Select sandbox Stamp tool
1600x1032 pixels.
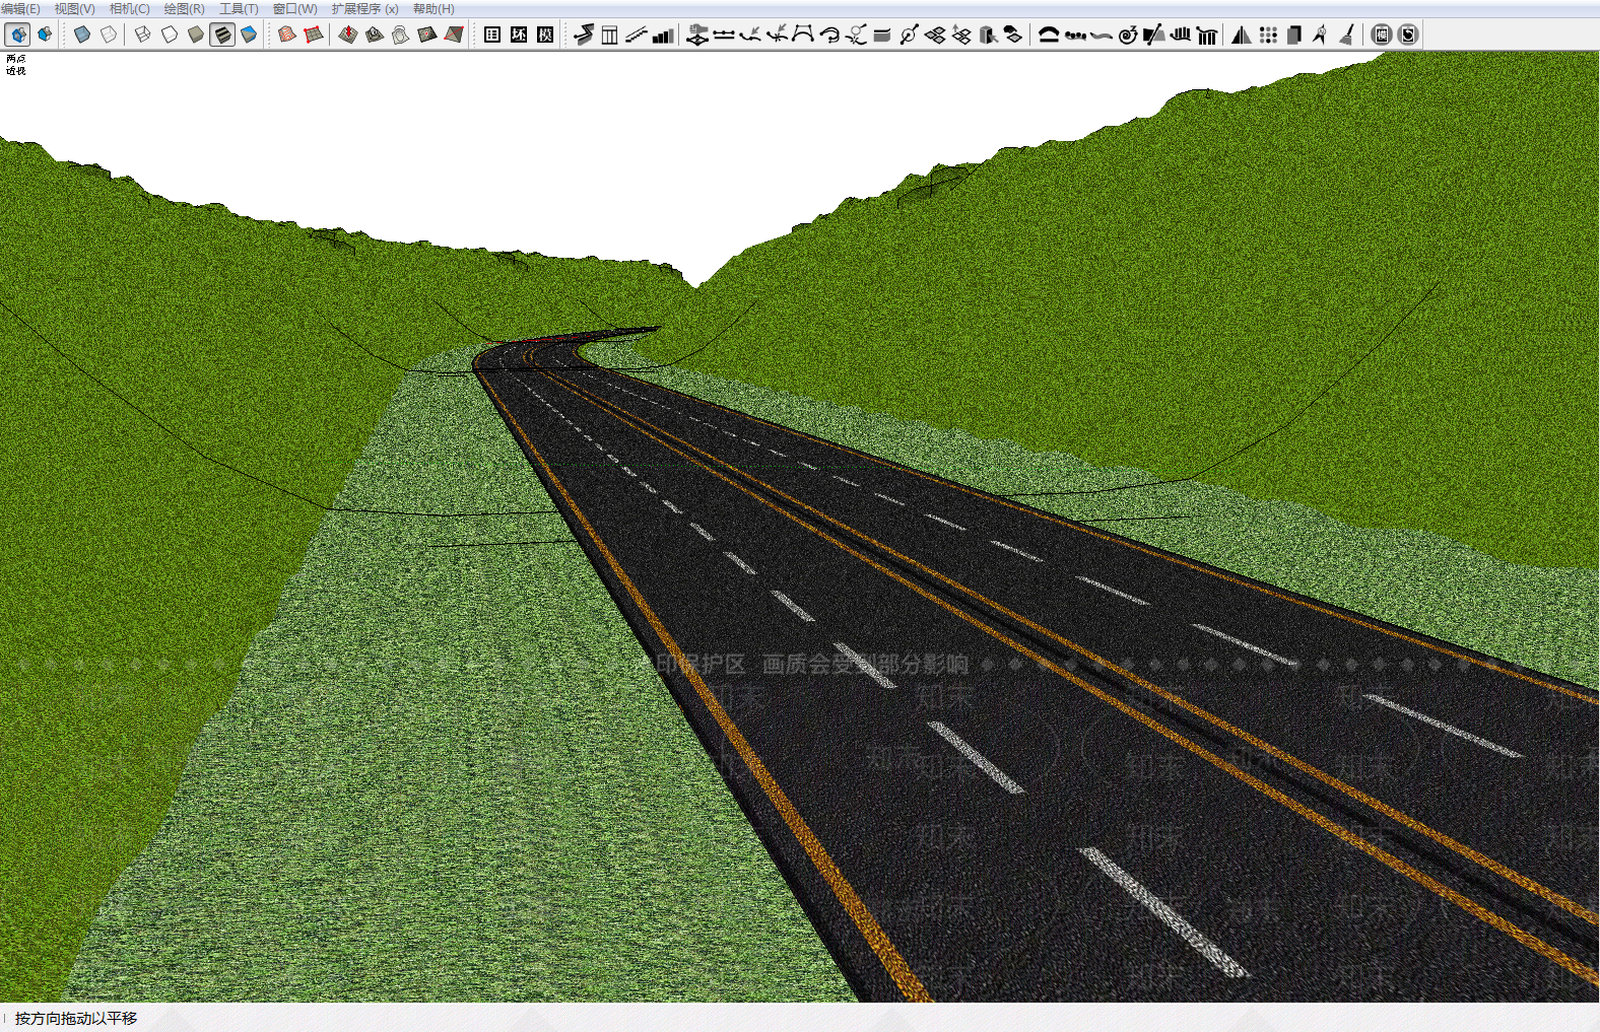coord(374,35)
